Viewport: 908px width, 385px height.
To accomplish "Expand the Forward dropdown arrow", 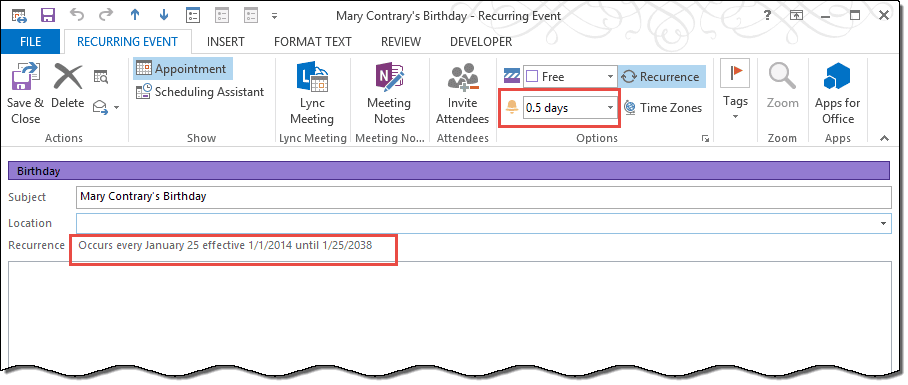I will click(116, 108).
